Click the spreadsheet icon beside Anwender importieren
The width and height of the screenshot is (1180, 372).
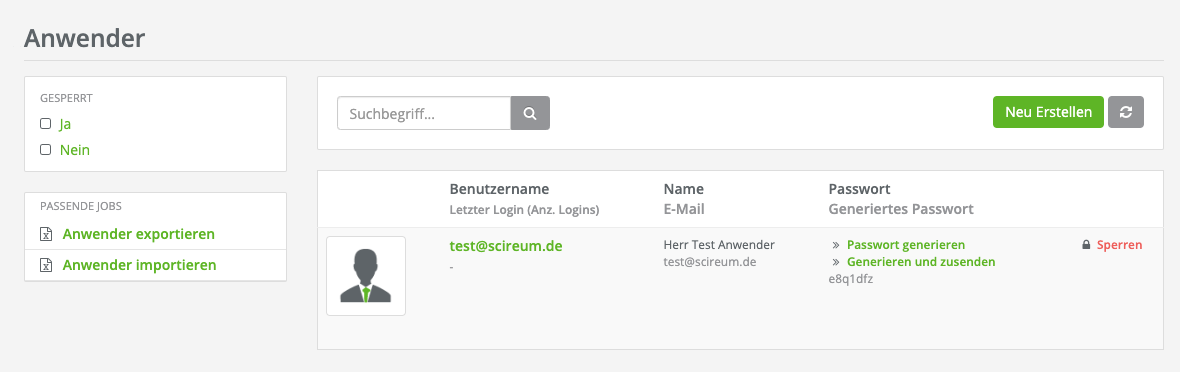(x=45, y=265)
